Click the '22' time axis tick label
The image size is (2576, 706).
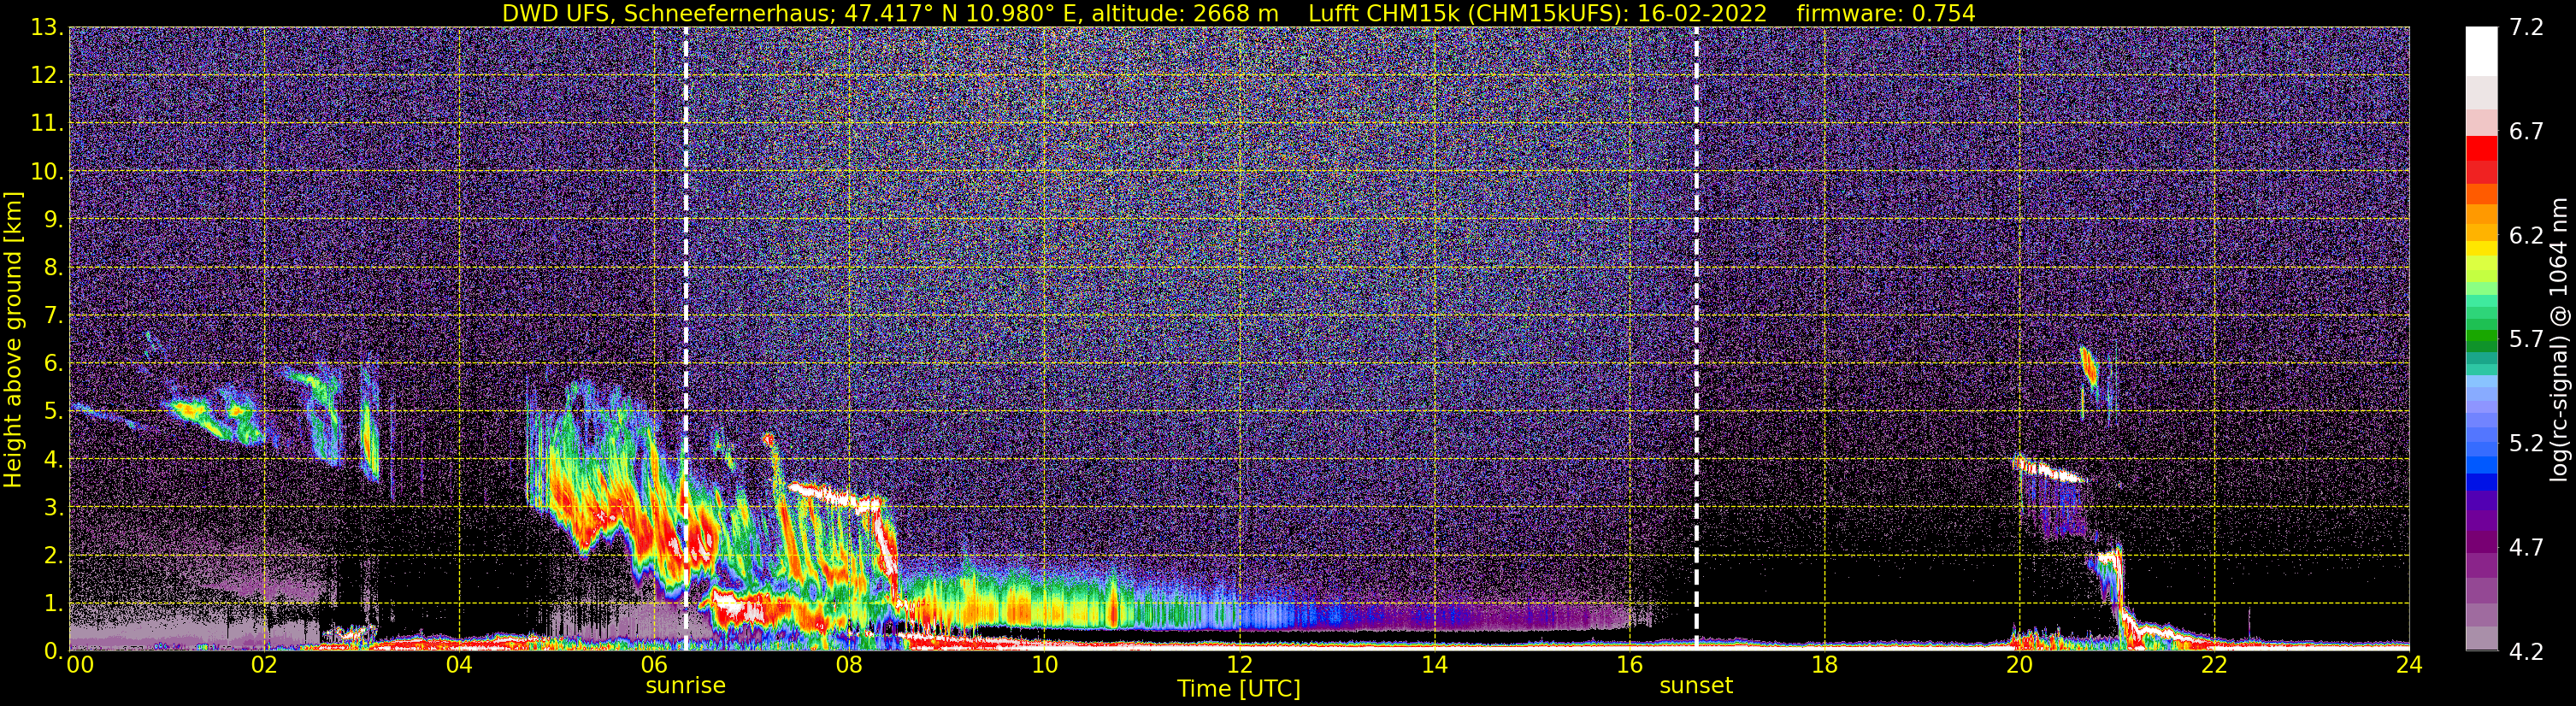2214,666
